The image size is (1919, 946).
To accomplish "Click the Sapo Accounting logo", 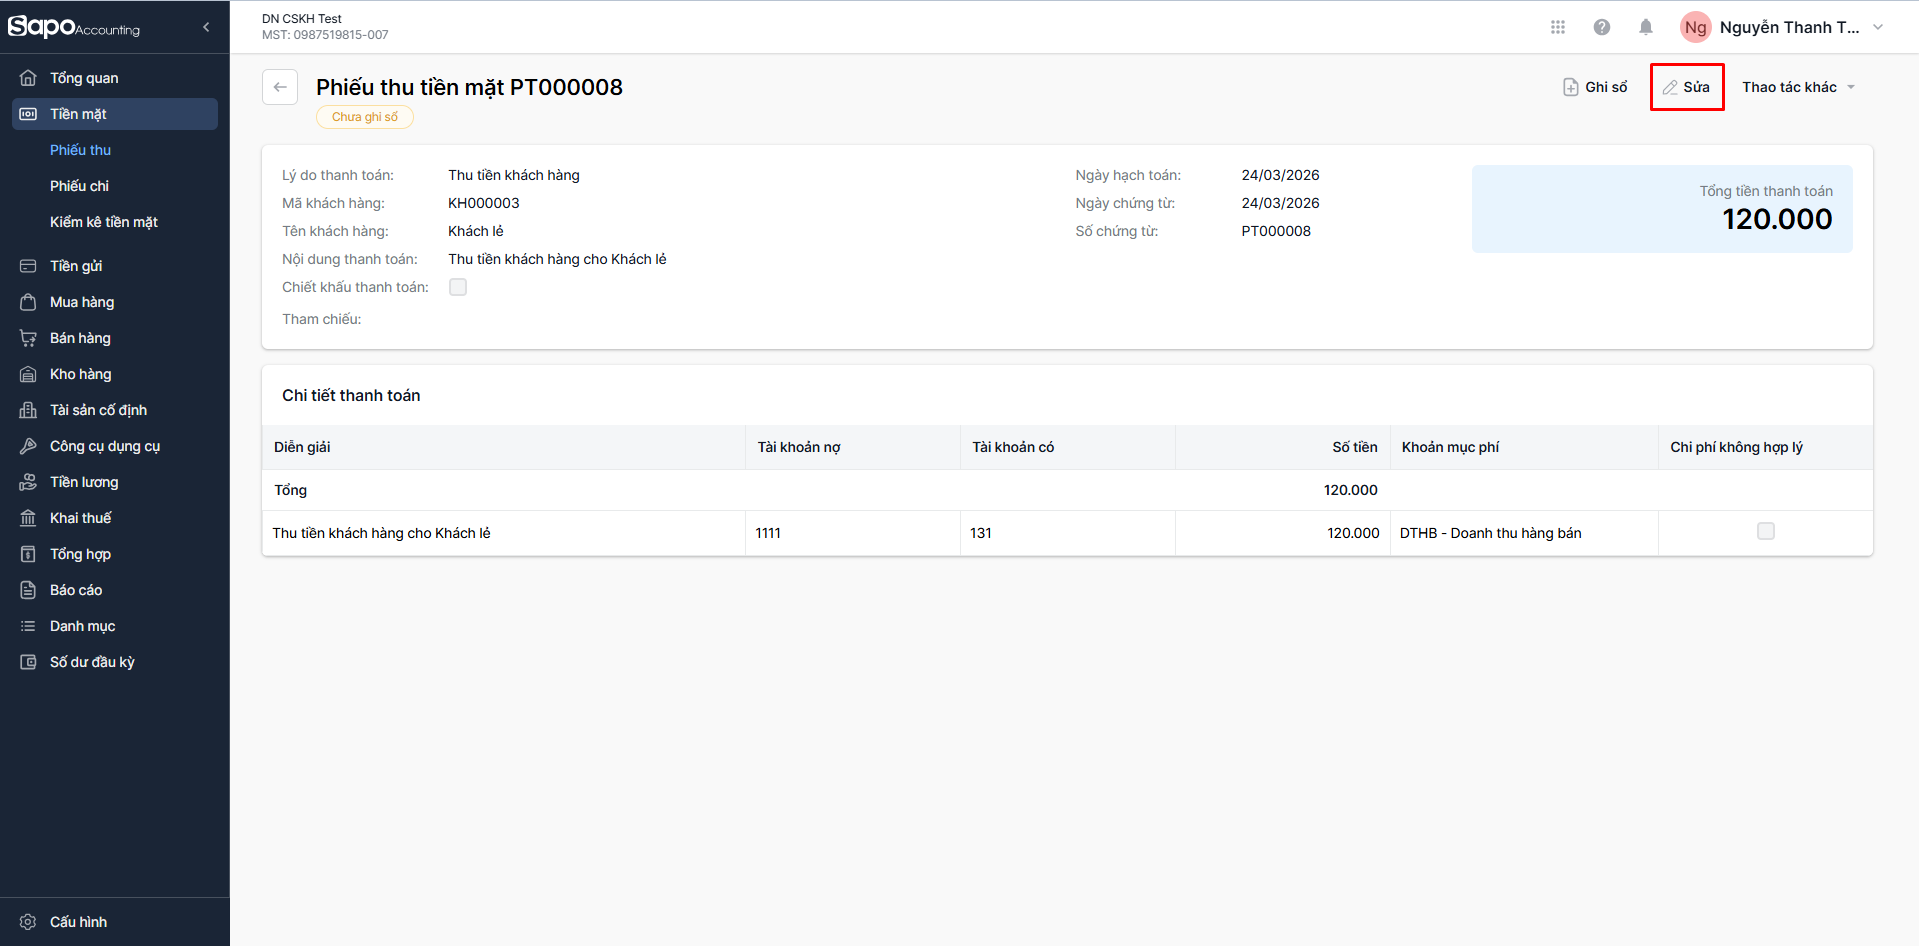I will (74, 27).
